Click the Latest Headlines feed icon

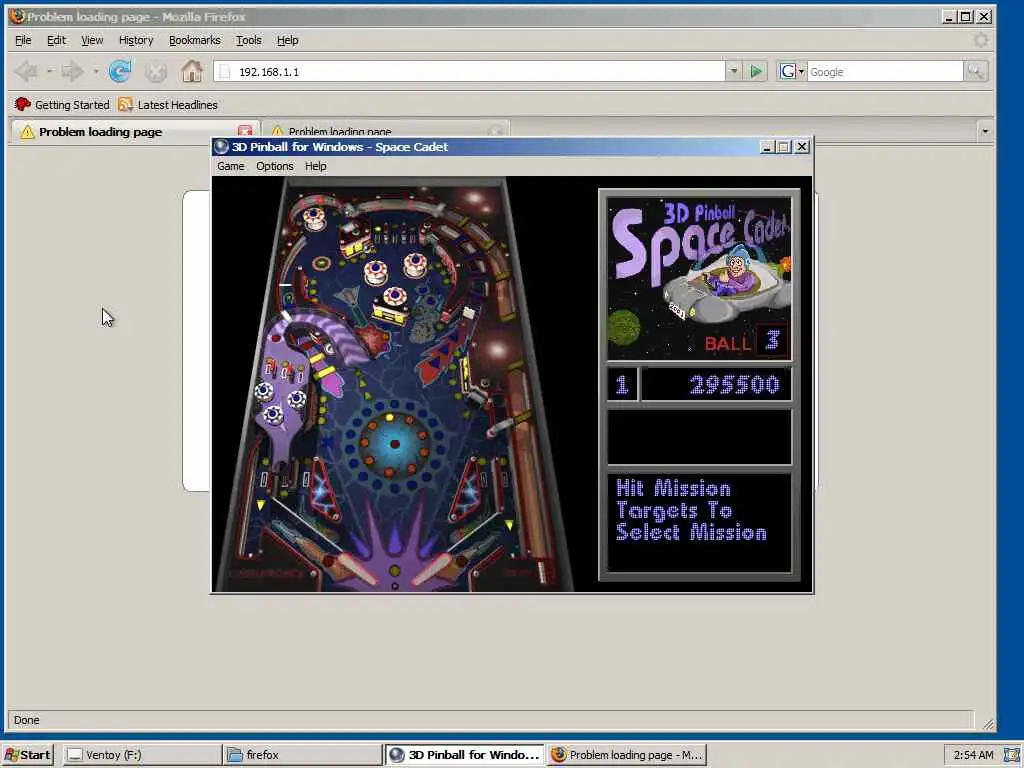[125, 104]
